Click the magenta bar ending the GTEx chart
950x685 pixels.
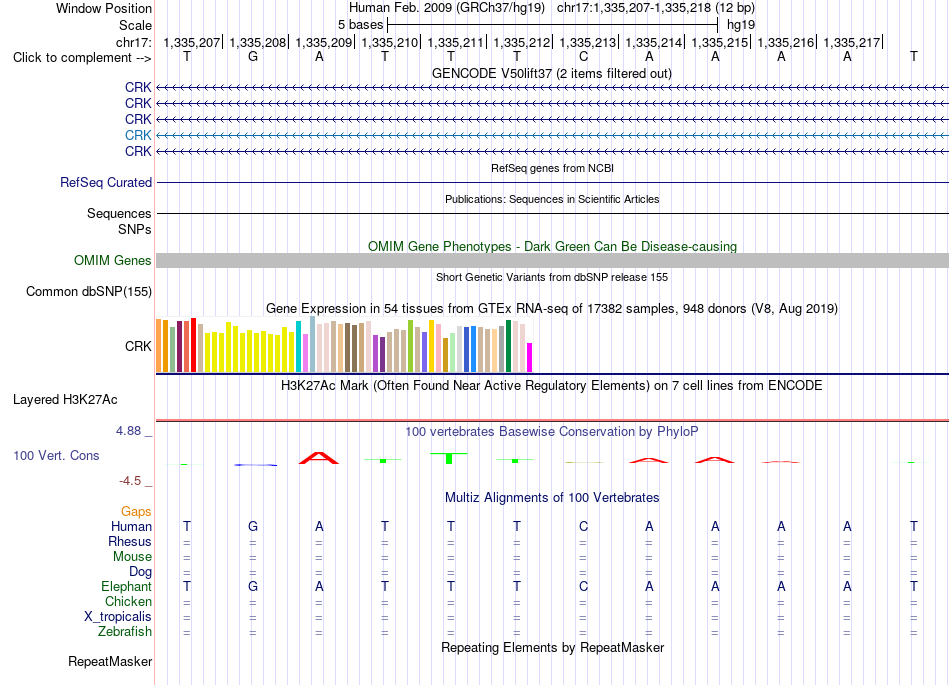530,357
